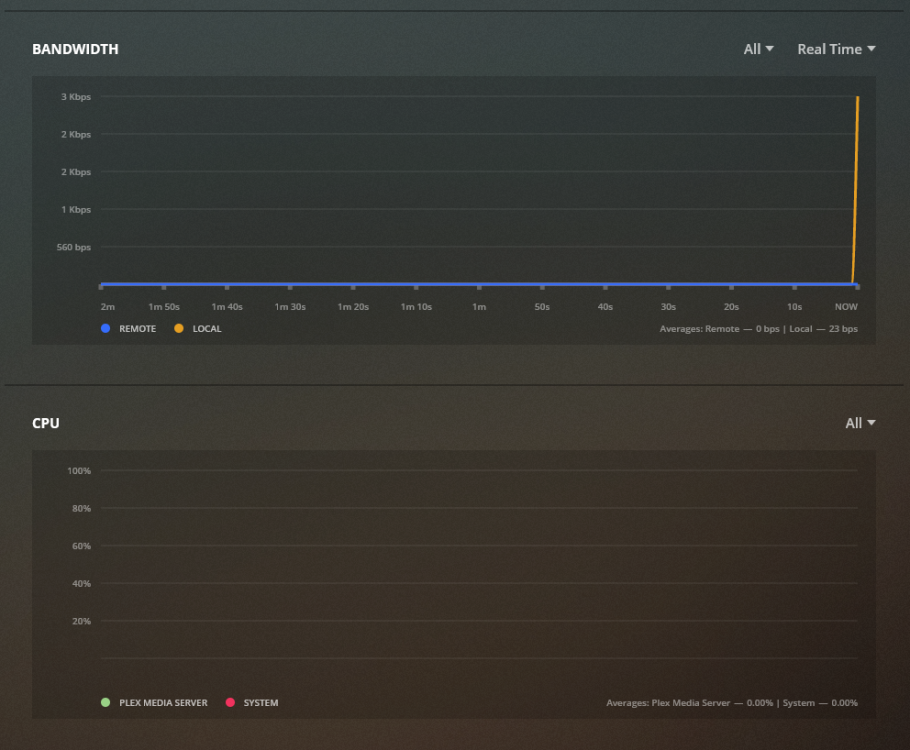Open the Bandwidth 'All' filter dropdown
The width and height of the screenshot is (910, 750).
tap(759, 49)
